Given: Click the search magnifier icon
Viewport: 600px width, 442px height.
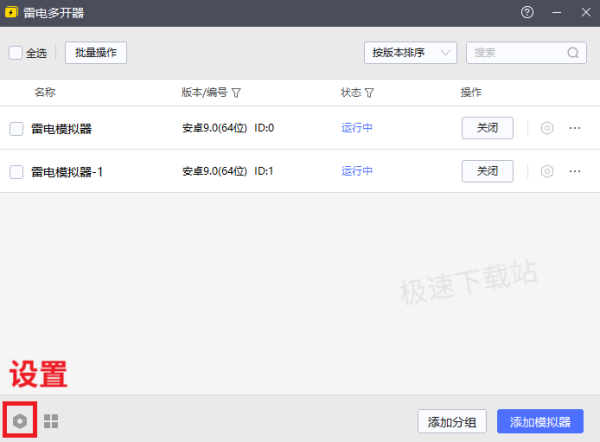Looking at the screenshot, I should pyautogui.click(x=574, y=53).
